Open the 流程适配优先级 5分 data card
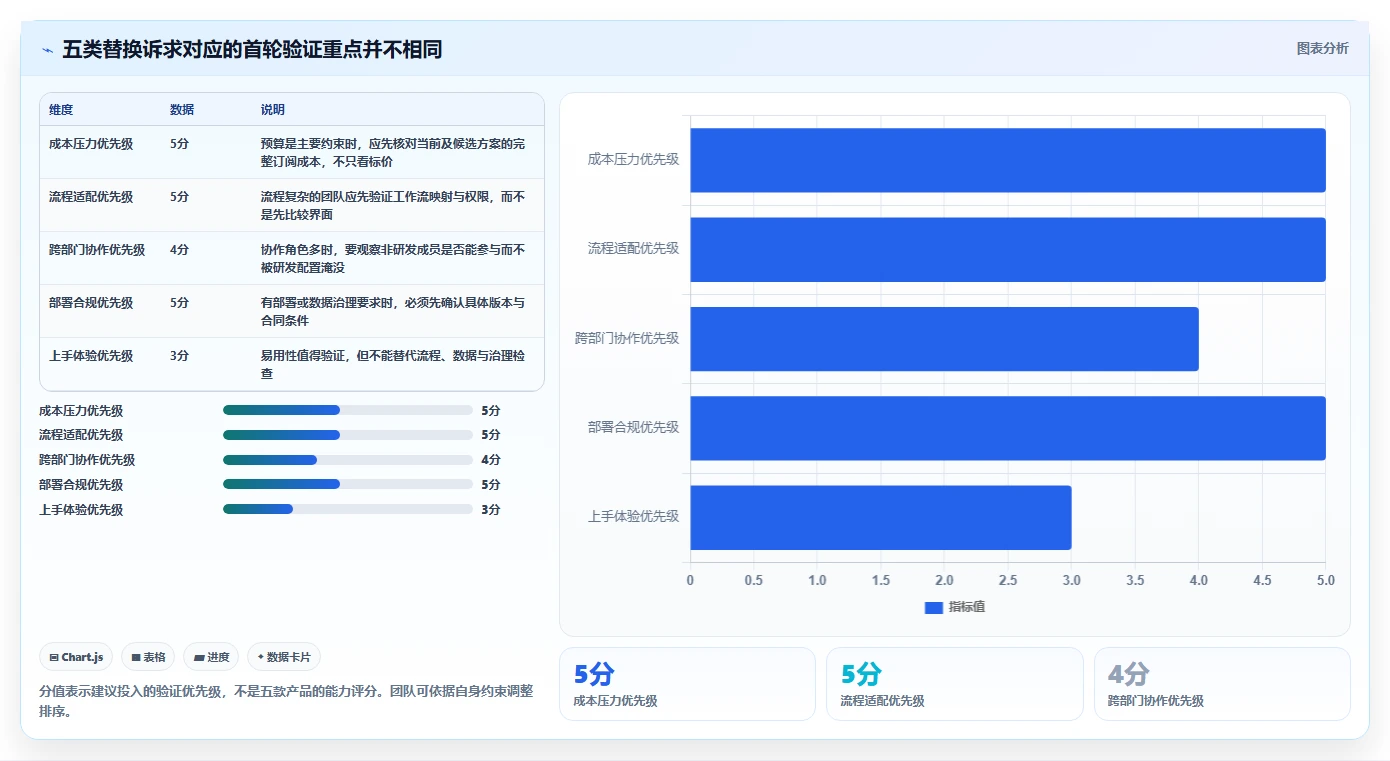The image size is (1390, 761). point(955,684)
